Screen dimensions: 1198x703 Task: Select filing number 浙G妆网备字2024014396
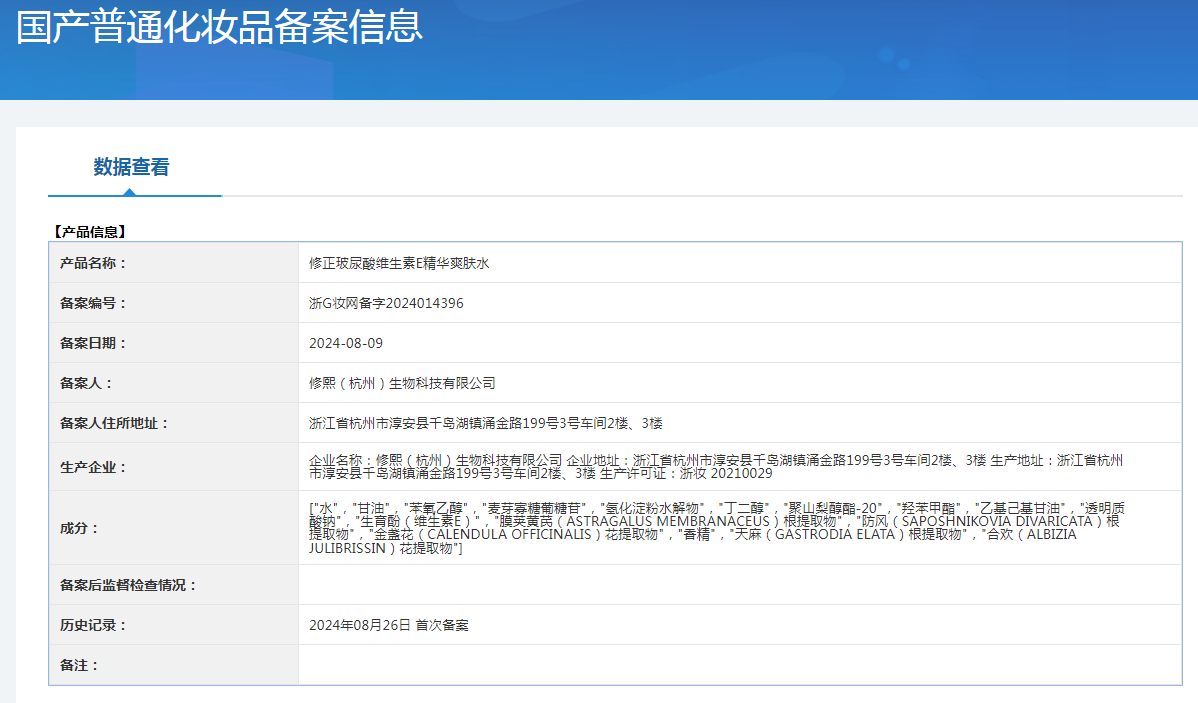386,303
